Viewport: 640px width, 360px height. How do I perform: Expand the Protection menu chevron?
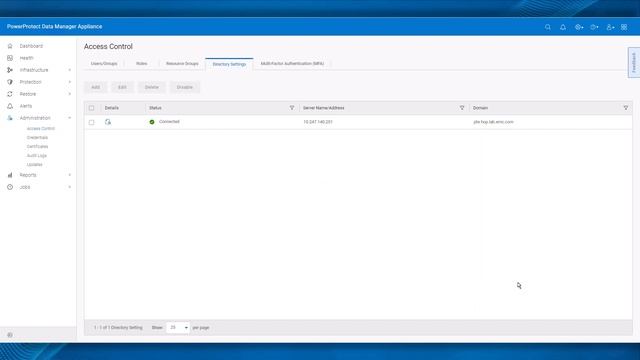pos(69,82)
